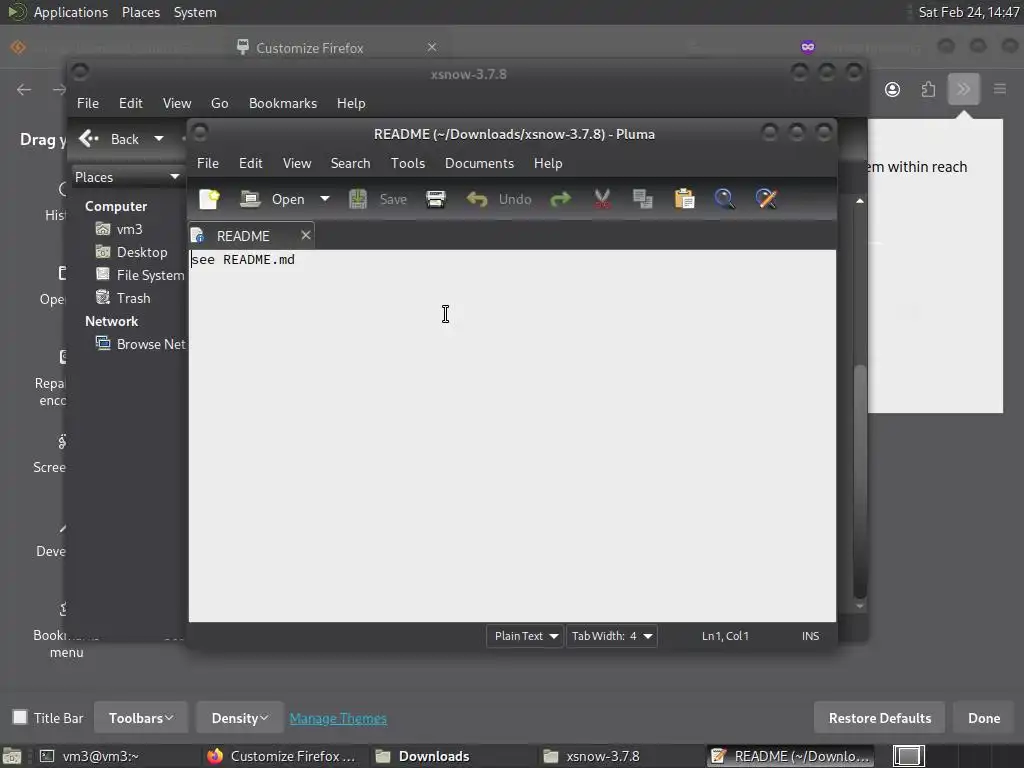The height and width of the screenshot is (768, 1024).
Task: Go Back in xsnow-3.7.8 file manager
Action: tap(109, 138)
